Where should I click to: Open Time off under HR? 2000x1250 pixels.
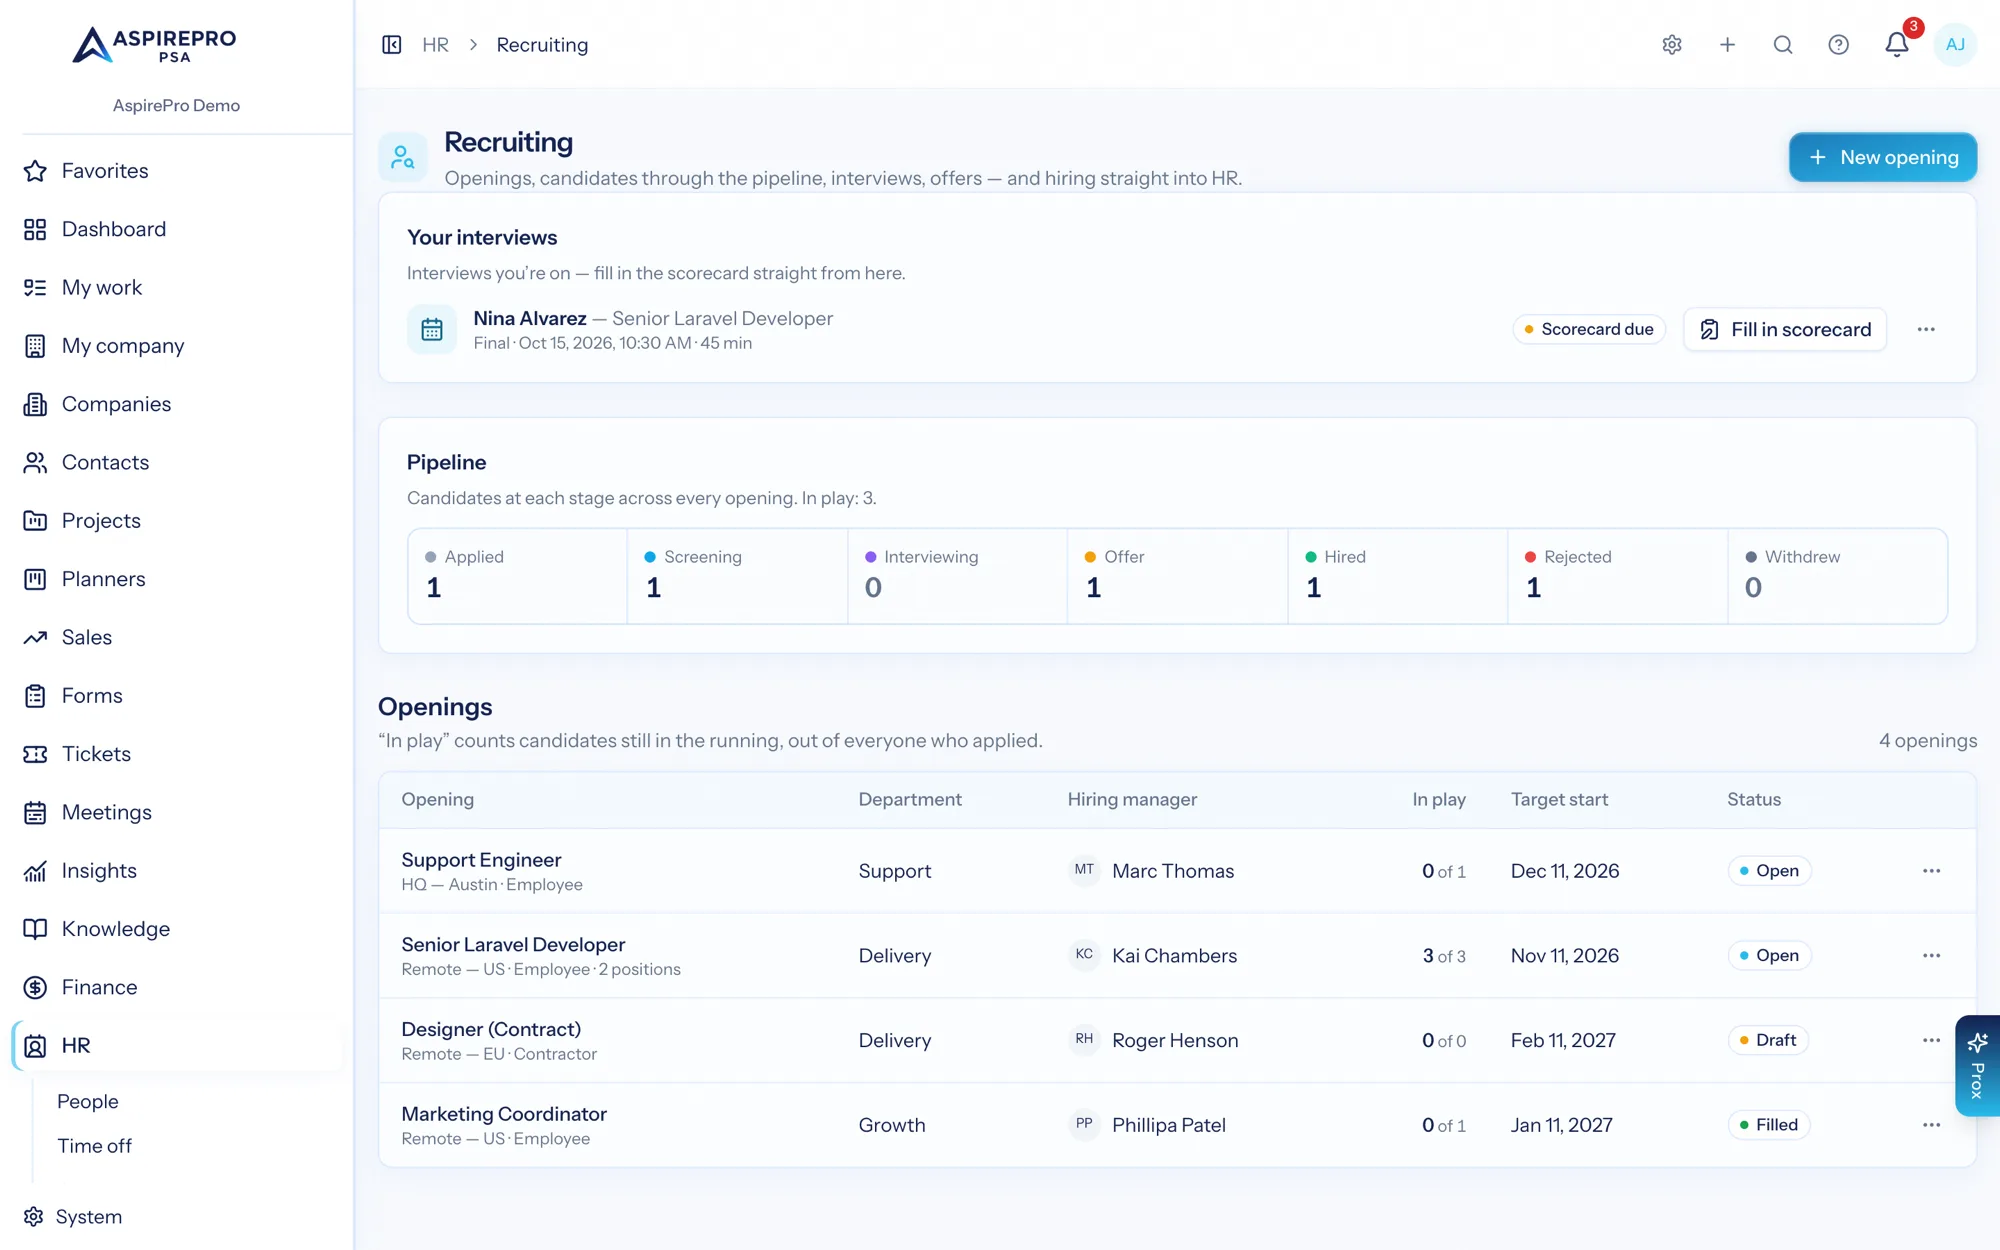click(94, 1146)
